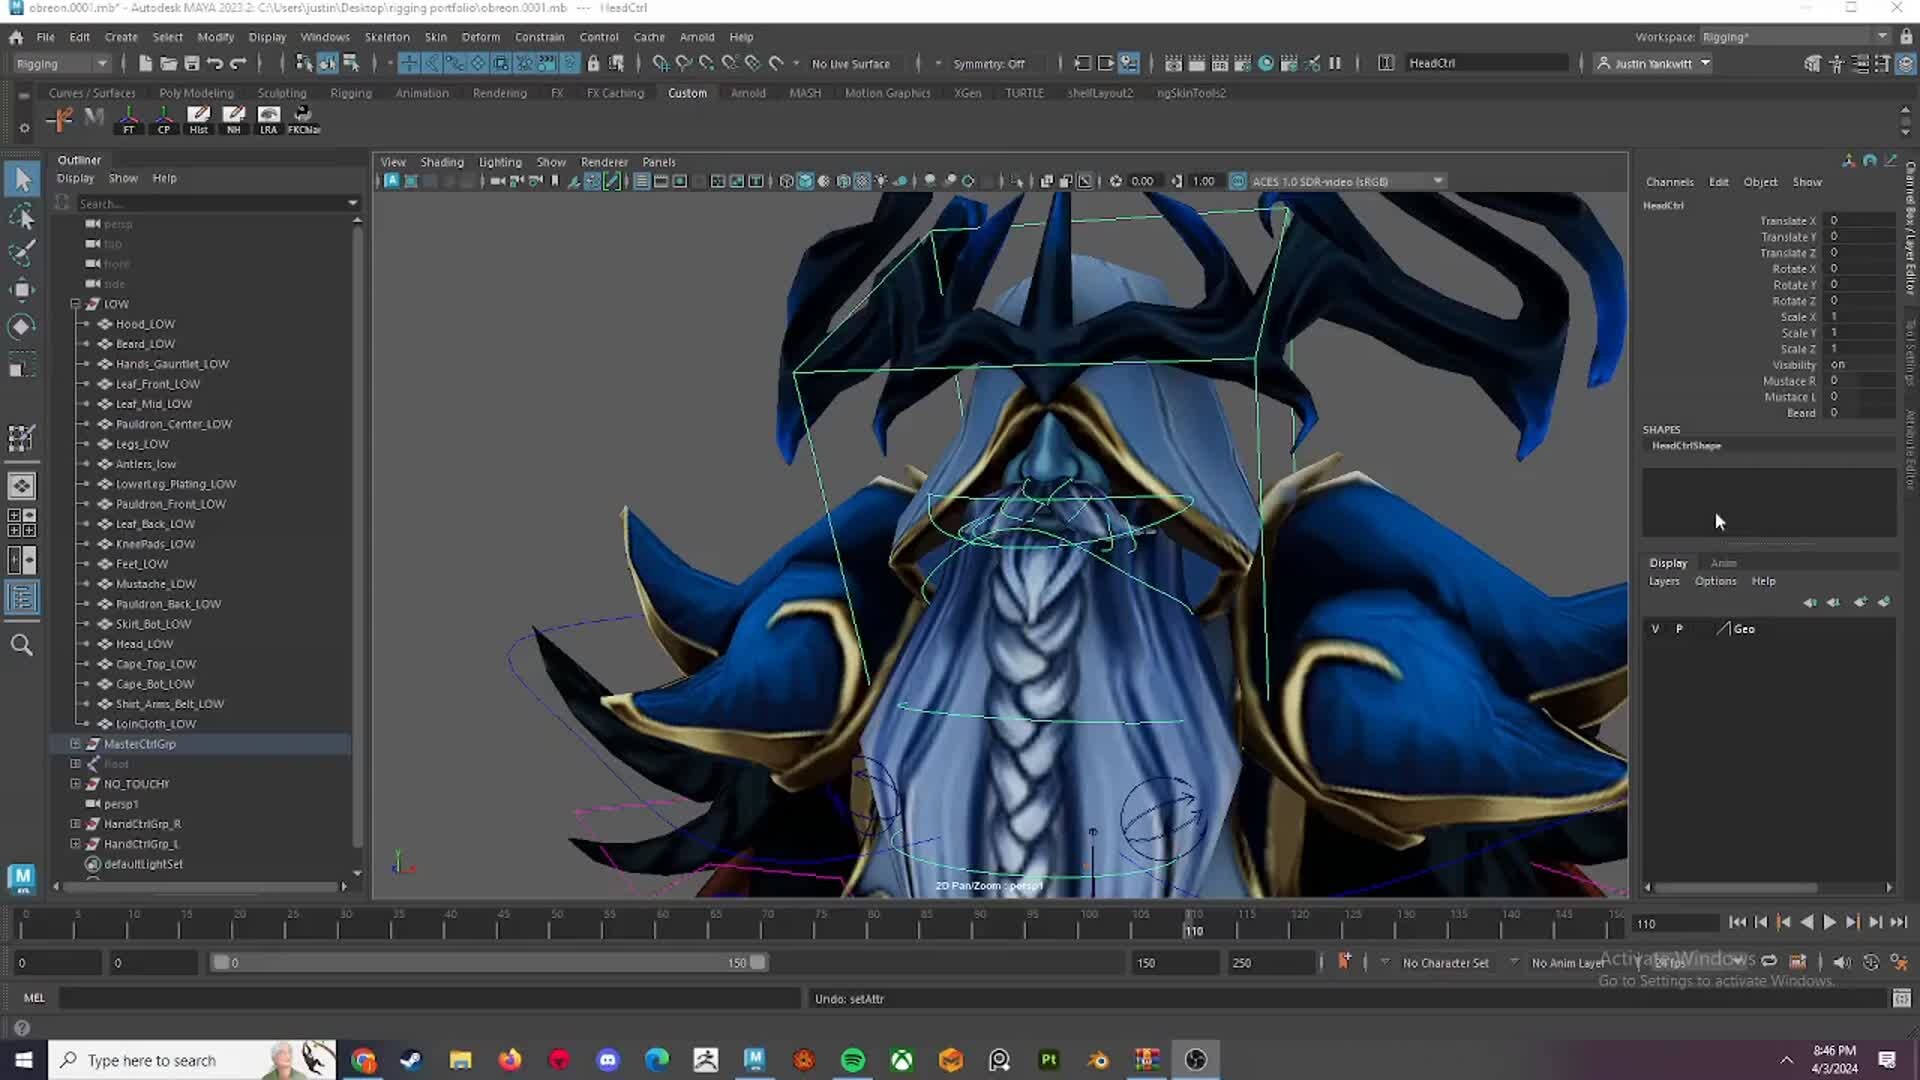Open the Outliner panel icon in the sidebar
Viewport: 1920px width, 1080px height.
coord(22,598)
